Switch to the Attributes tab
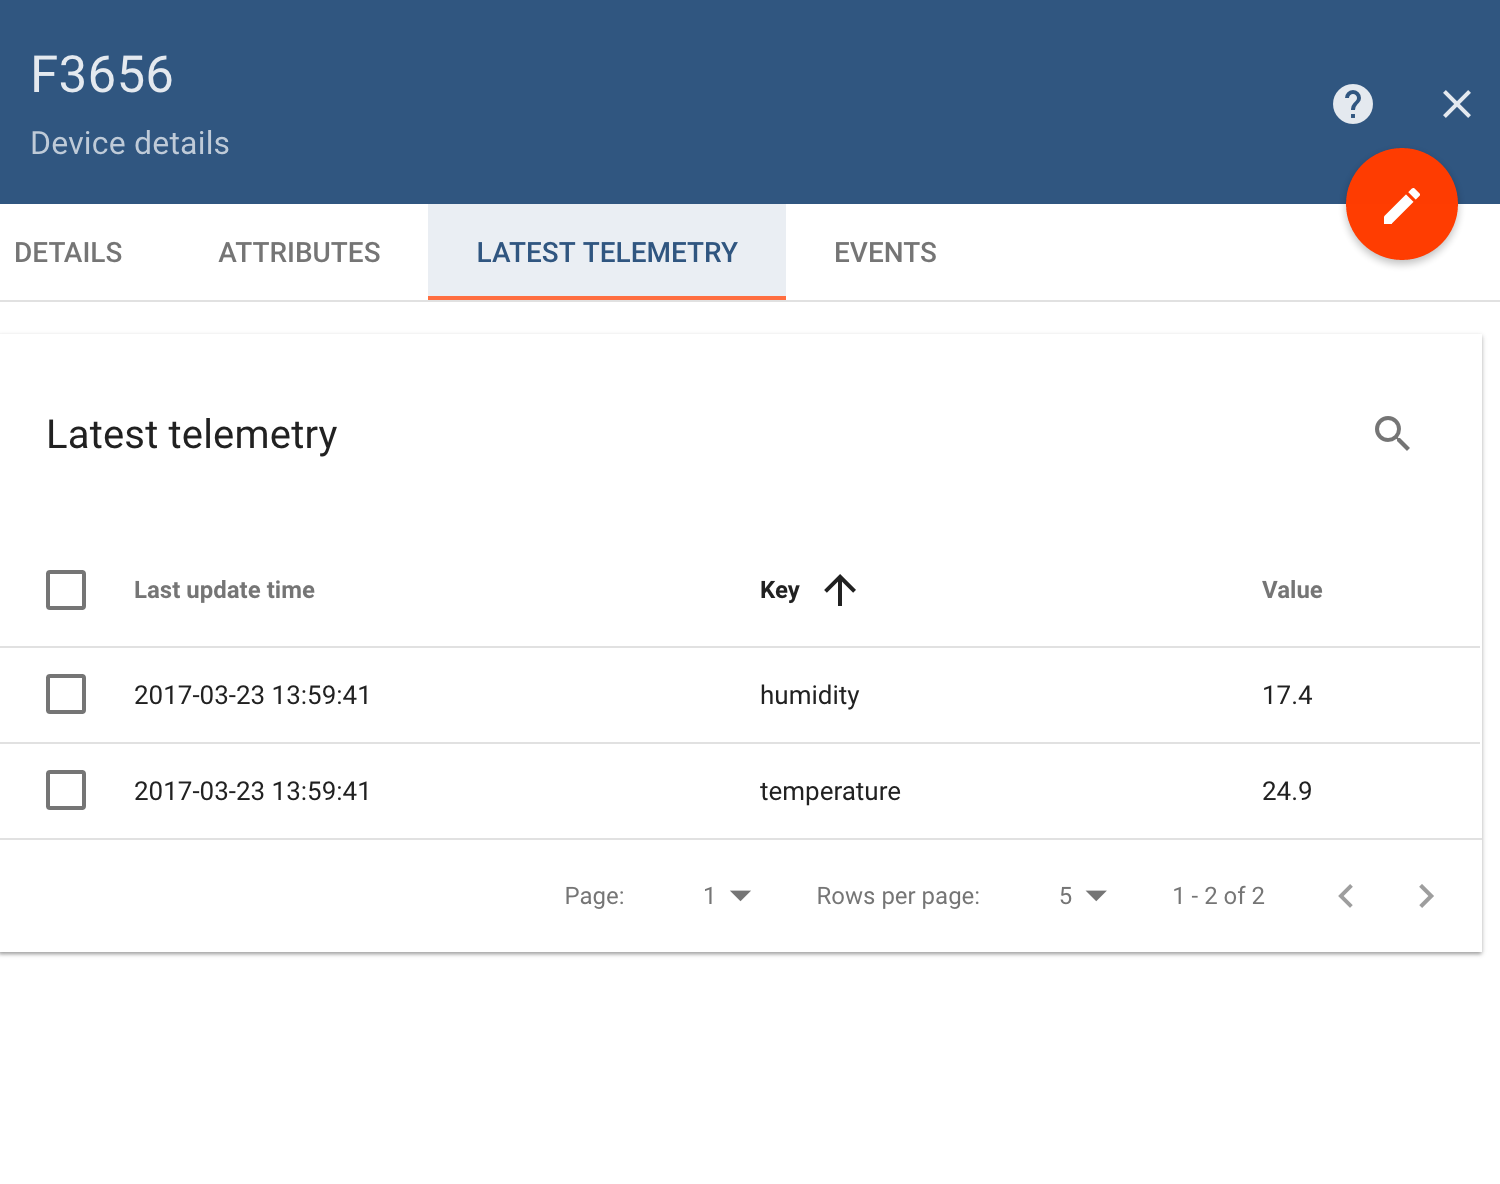This screenshot has height=1184, width=1500. (x=299, y=252)
